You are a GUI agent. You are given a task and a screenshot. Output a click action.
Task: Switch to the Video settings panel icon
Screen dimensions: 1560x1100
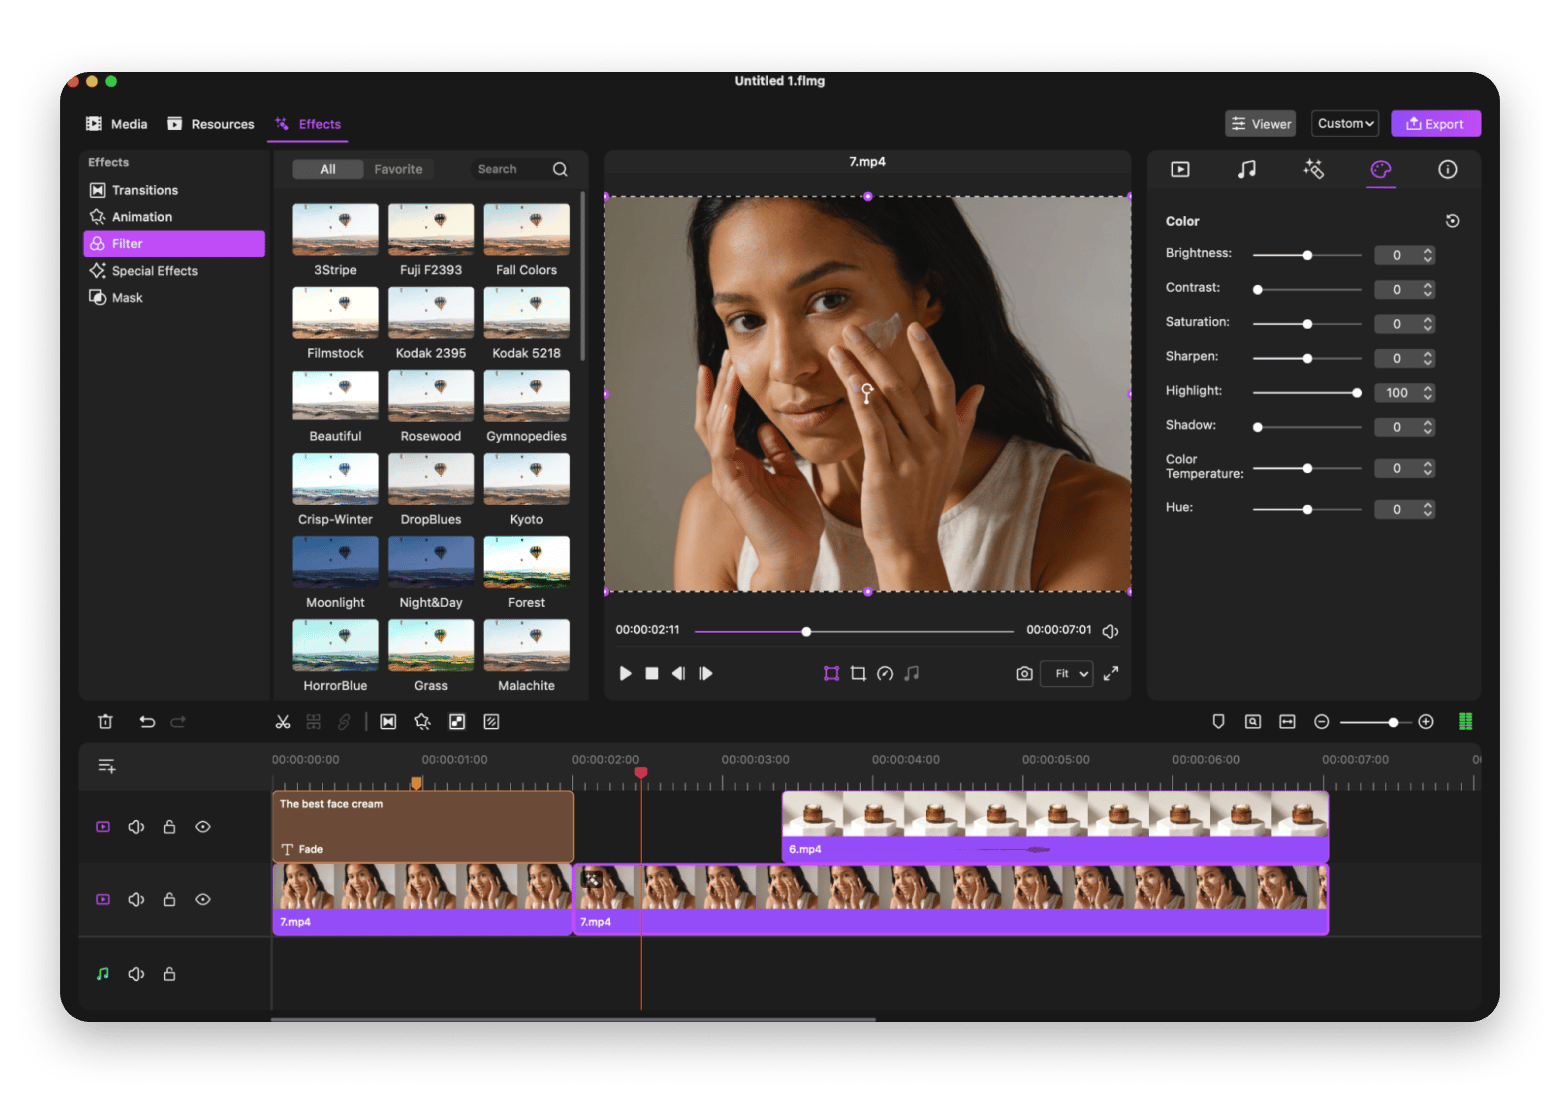click(x=1180, y=169)
